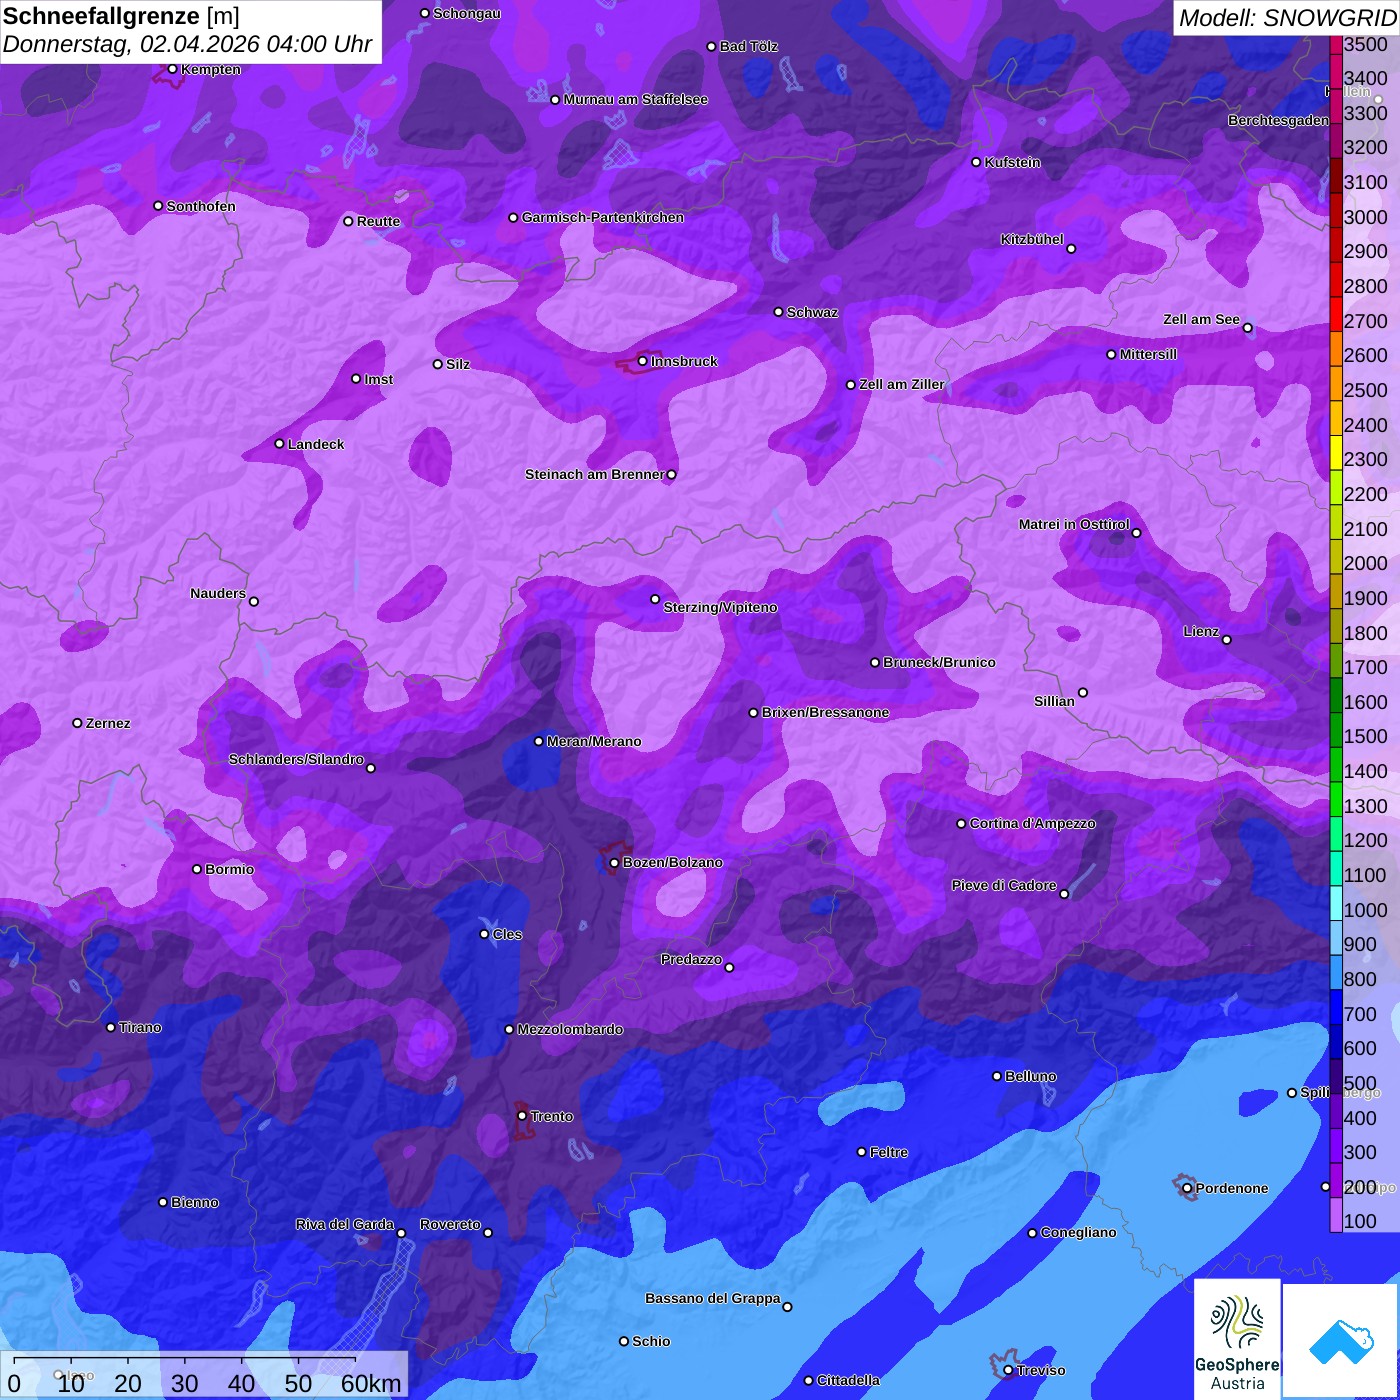The height and width of the screenshot is (1400, 1400).
Task: Click the Schwaz label
Action: tap(812, 312)
